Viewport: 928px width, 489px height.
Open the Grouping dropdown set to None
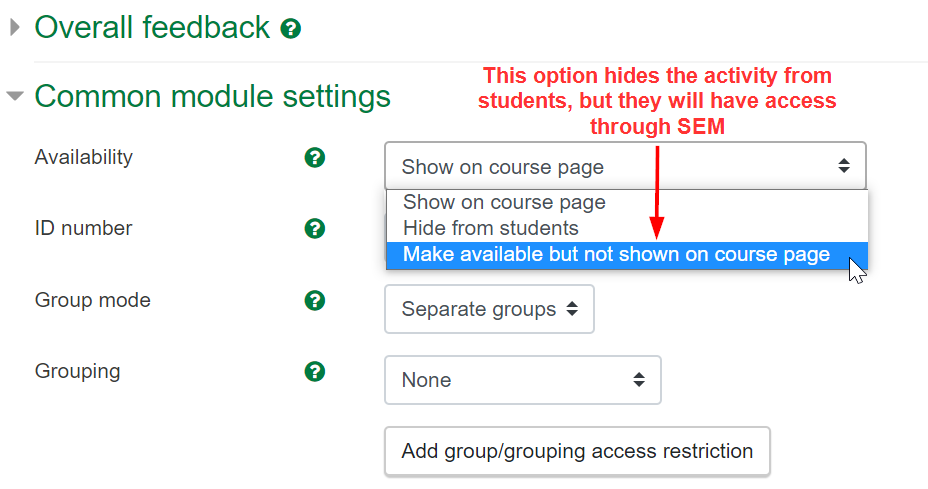pos(522,380)
